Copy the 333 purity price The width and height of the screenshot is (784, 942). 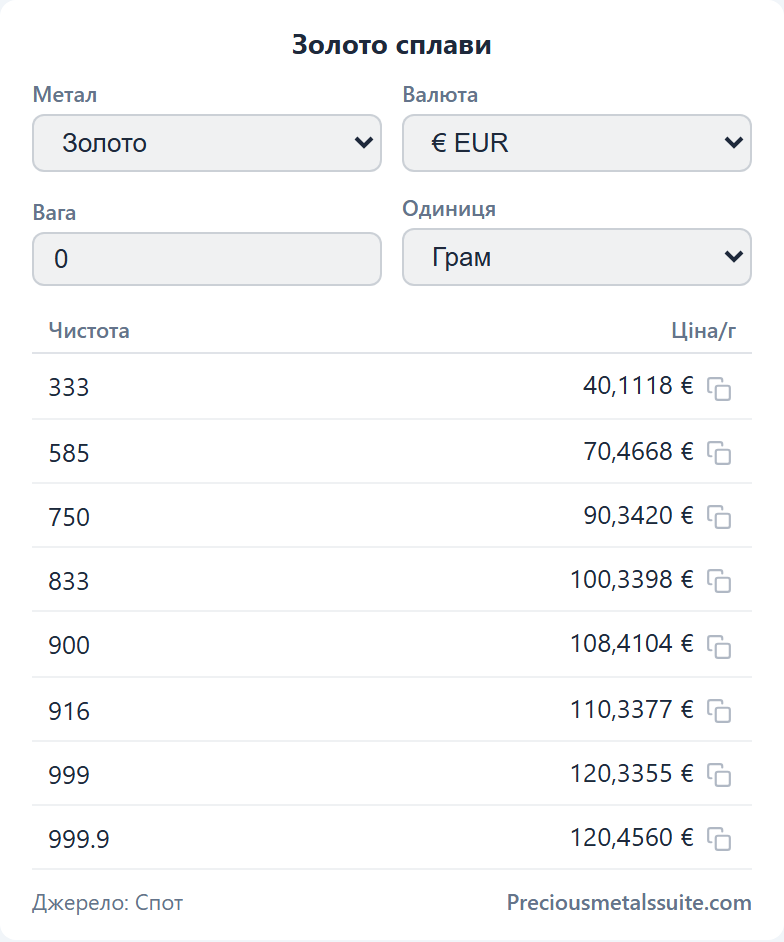[719, 389]
